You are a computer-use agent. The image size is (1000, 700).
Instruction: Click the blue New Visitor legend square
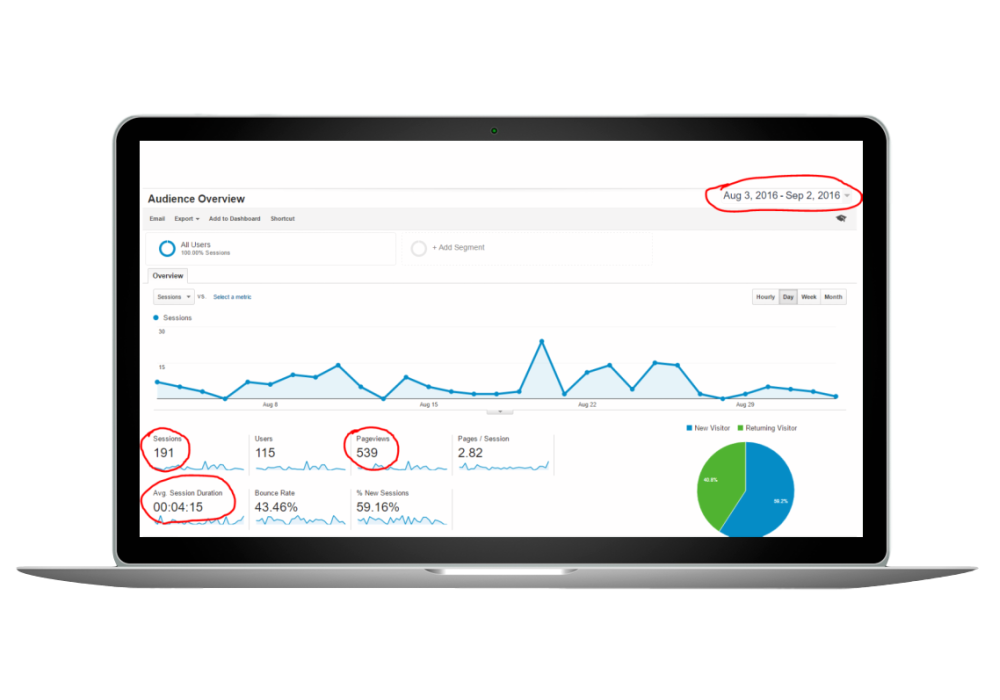click(689, 428)
